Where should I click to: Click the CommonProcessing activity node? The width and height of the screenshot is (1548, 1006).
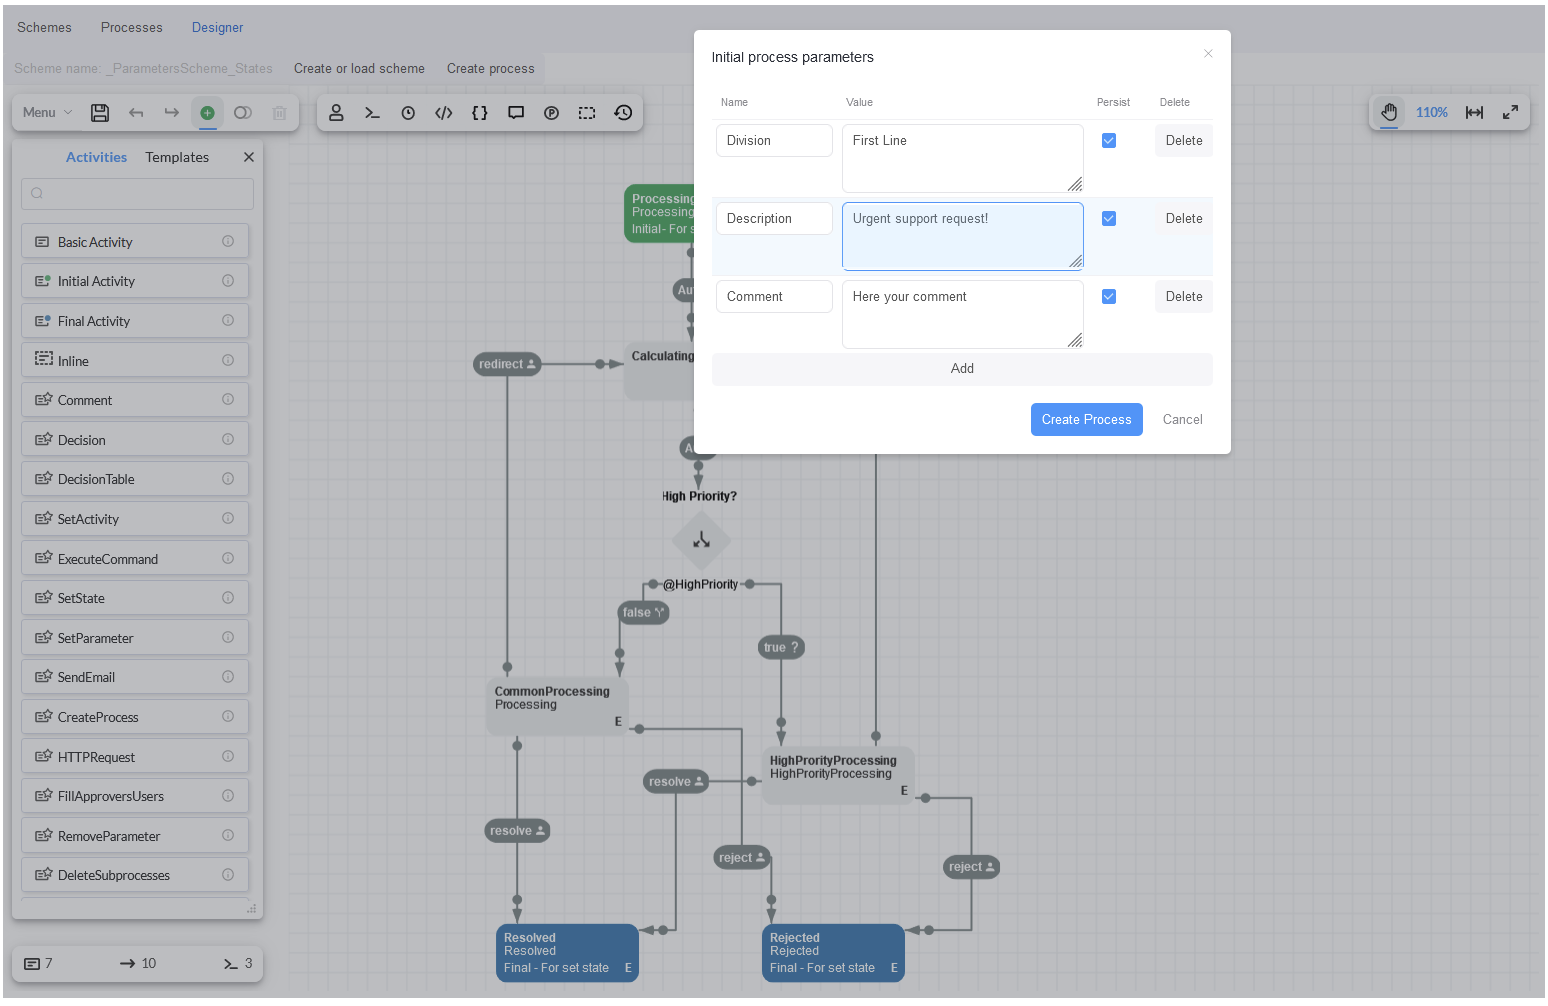point(557,707)
